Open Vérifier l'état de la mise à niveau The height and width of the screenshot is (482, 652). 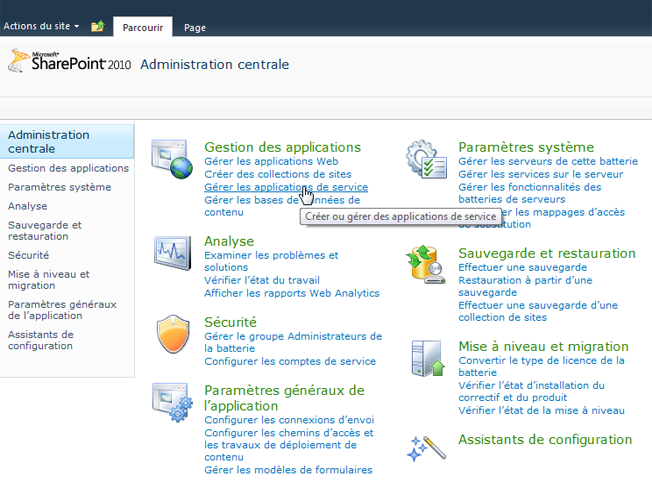pos(541,411)
